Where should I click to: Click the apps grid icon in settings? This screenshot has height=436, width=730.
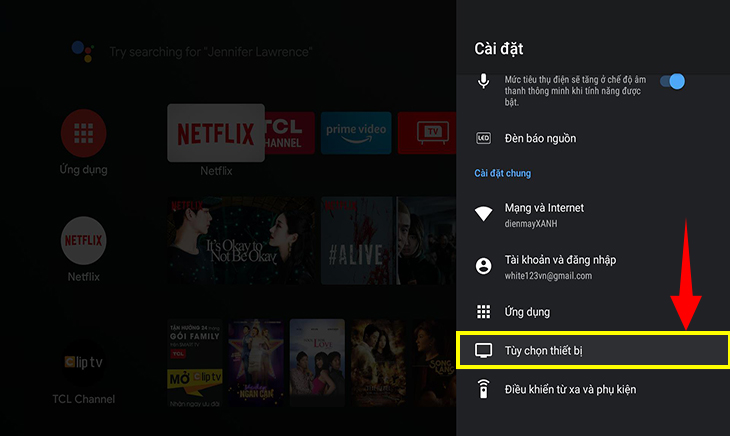483,312
